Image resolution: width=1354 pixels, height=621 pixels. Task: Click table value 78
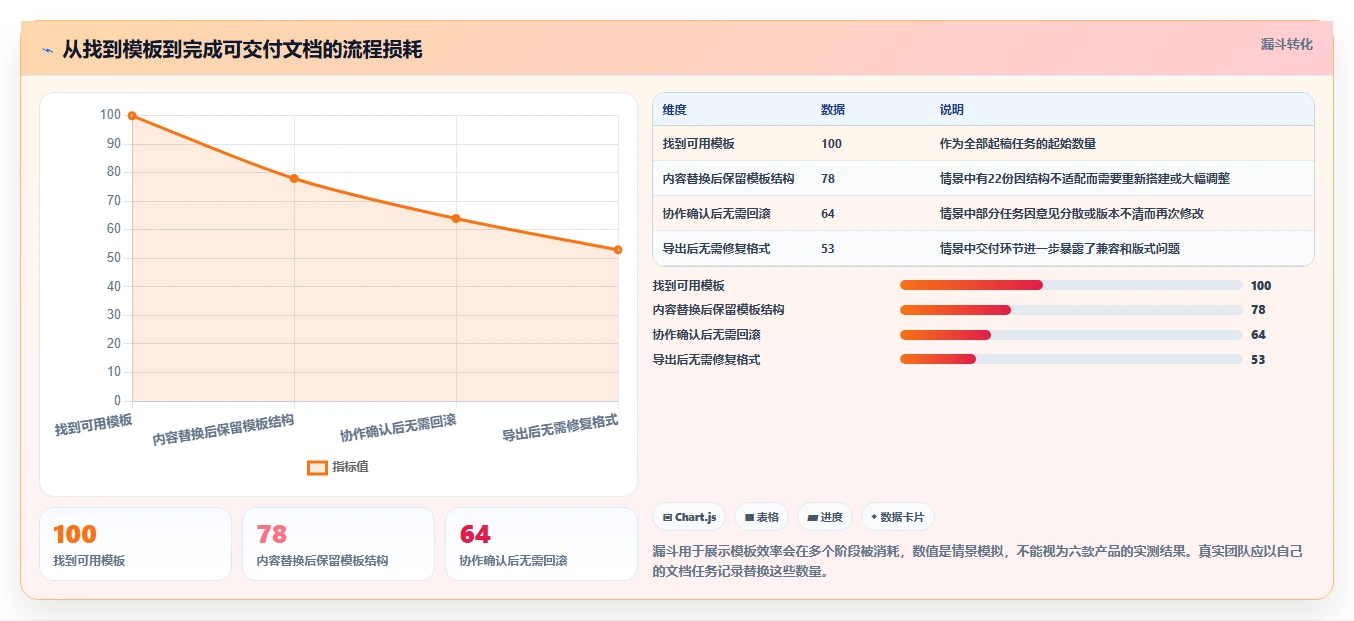tap(828, 179)
